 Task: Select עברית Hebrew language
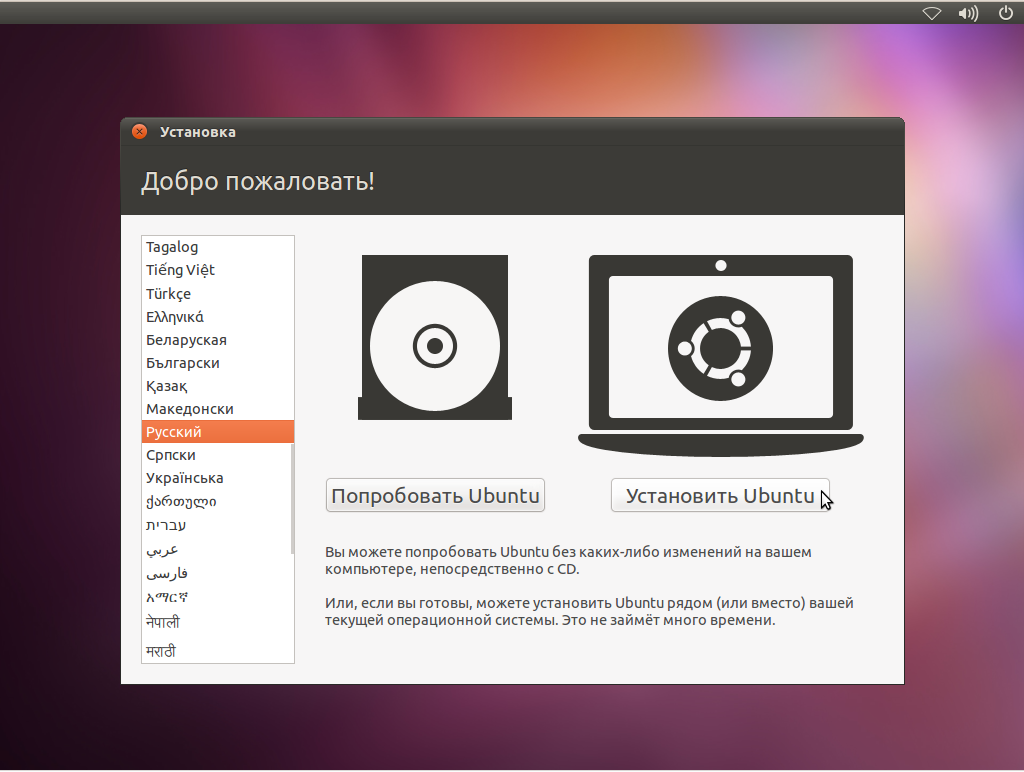pos(217,525)
